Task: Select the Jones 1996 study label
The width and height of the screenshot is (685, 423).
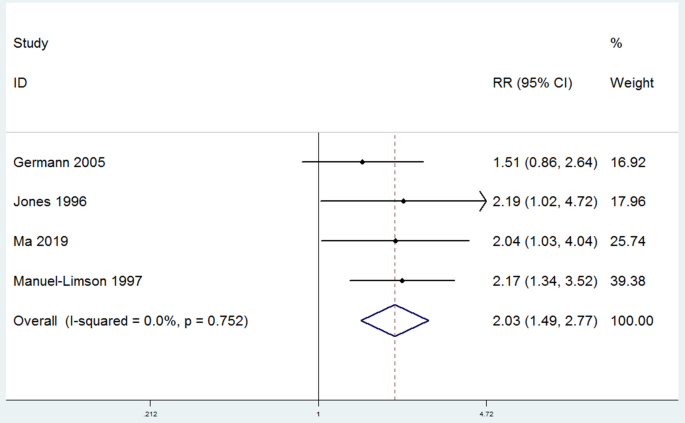Action: coord(50,201)
